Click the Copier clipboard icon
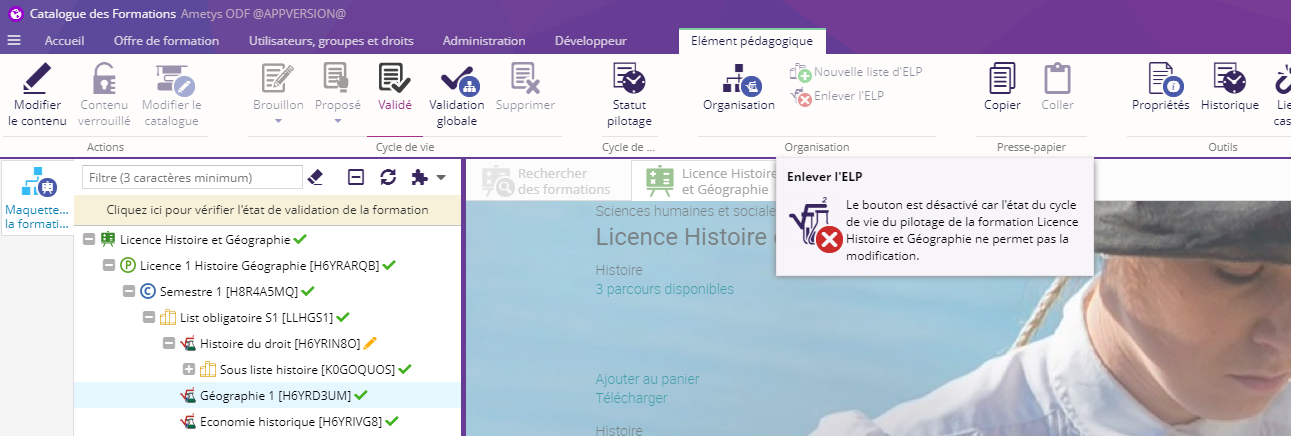This screenshot has width=1291, height=436. pos(1001,79)
